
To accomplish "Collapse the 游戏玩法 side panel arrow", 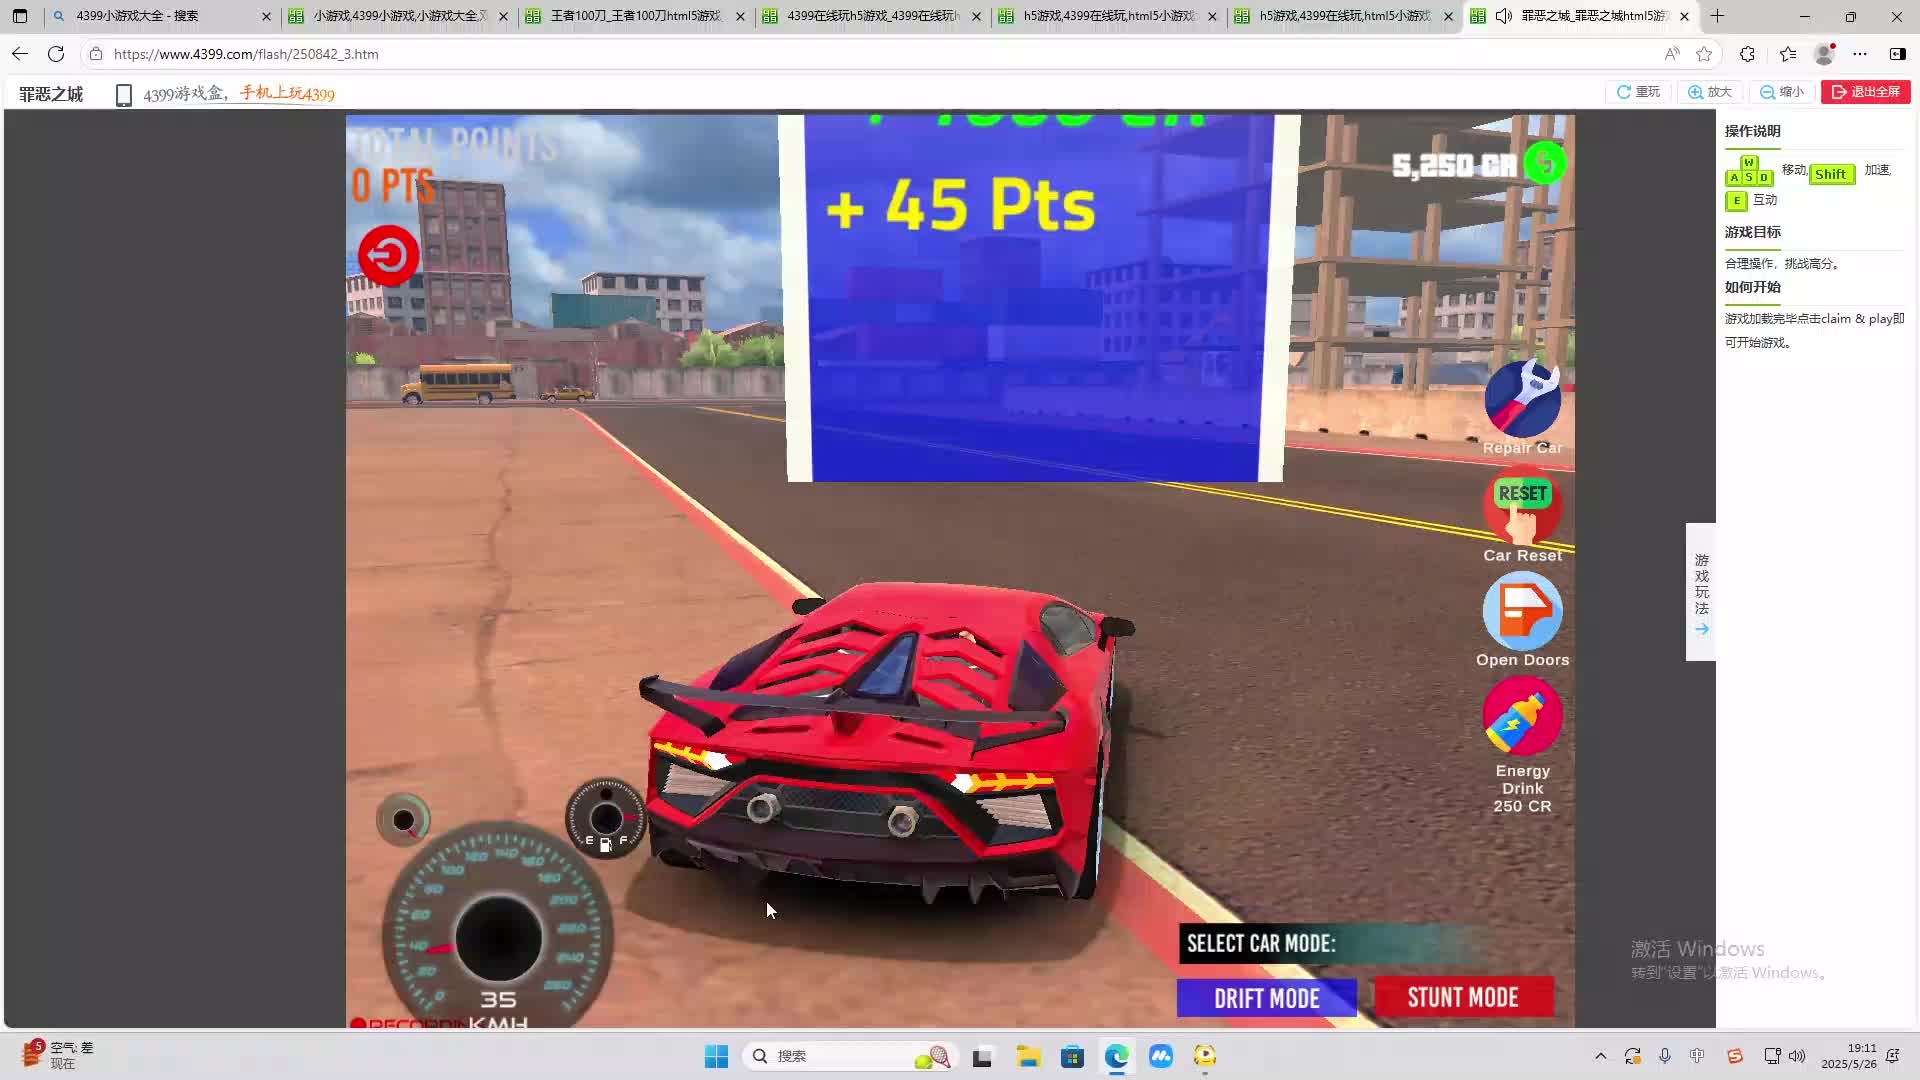I will pos(1701,630).
